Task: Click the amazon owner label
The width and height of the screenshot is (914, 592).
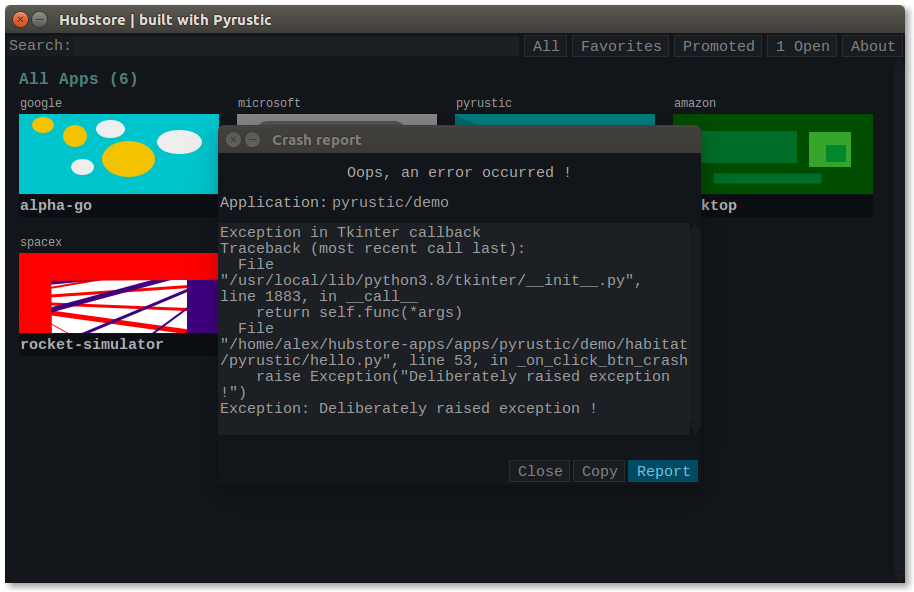Action: point(695,103)
